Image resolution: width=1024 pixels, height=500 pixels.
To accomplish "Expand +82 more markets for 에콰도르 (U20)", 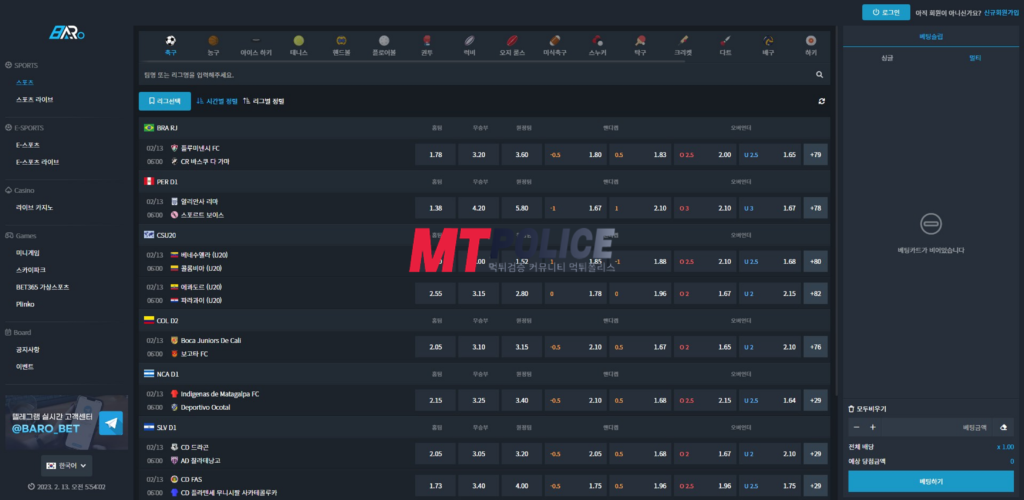I will click(815, 294).
